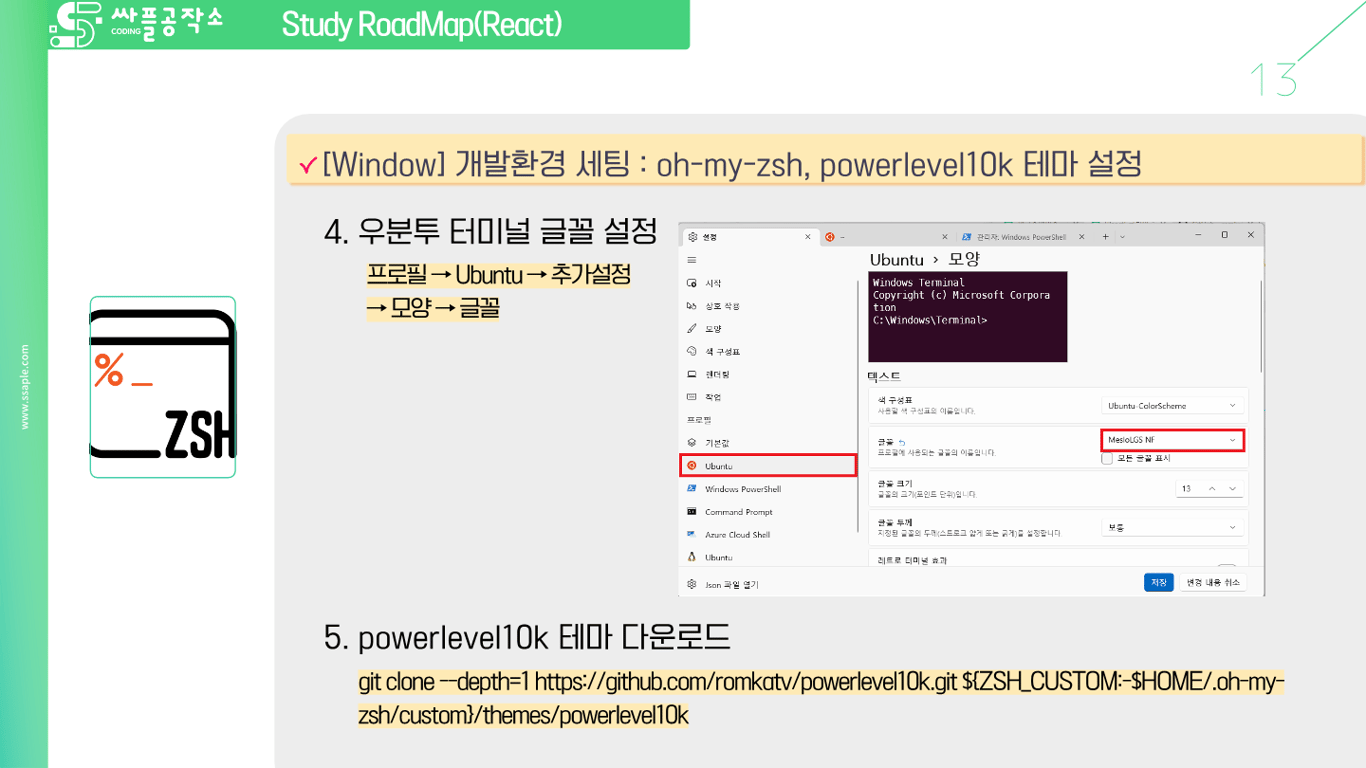Check the 모든 글꼴 표시 checkbox
The height and width of the screenshot is (768, 1366).
[x=1107, y=459]
